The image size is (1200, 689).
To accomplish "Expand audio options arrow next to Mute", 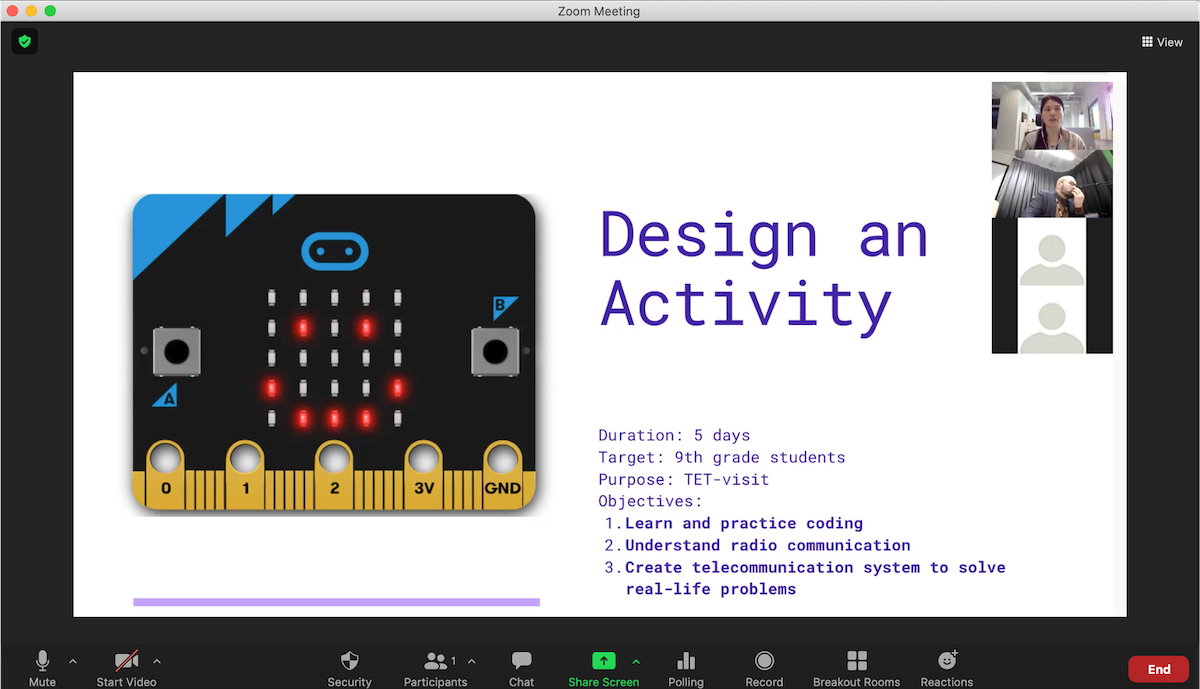I will (x=72, y=661).
